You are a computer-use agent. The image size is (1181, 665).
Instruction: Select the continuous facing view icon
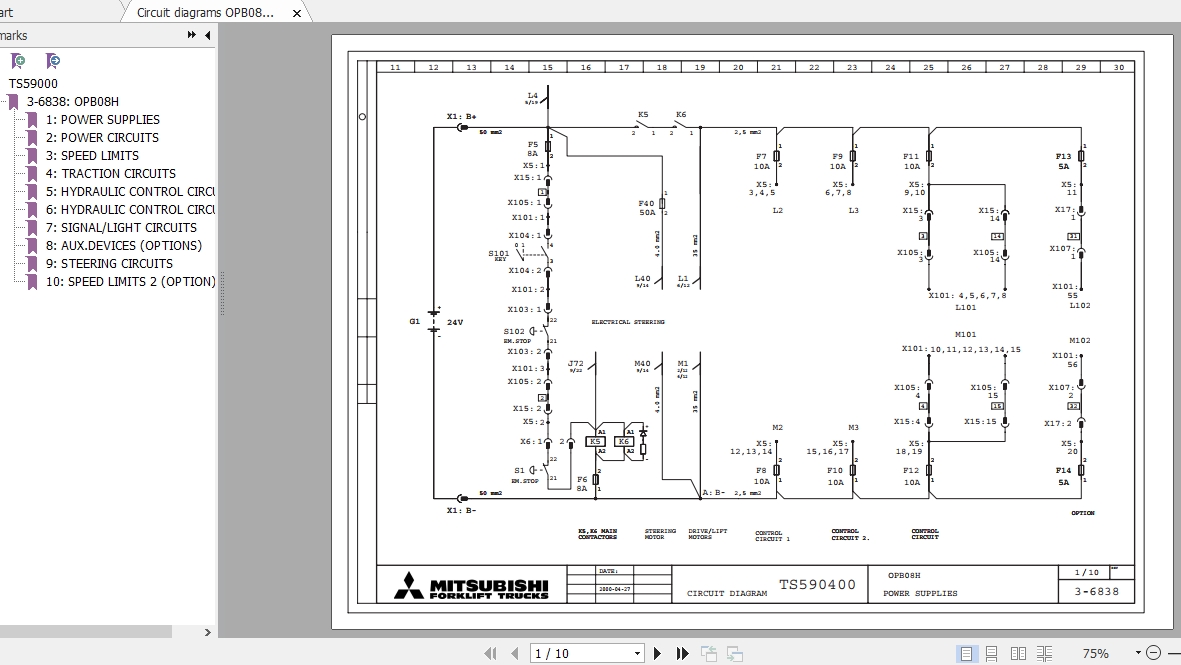(1043, 652)
